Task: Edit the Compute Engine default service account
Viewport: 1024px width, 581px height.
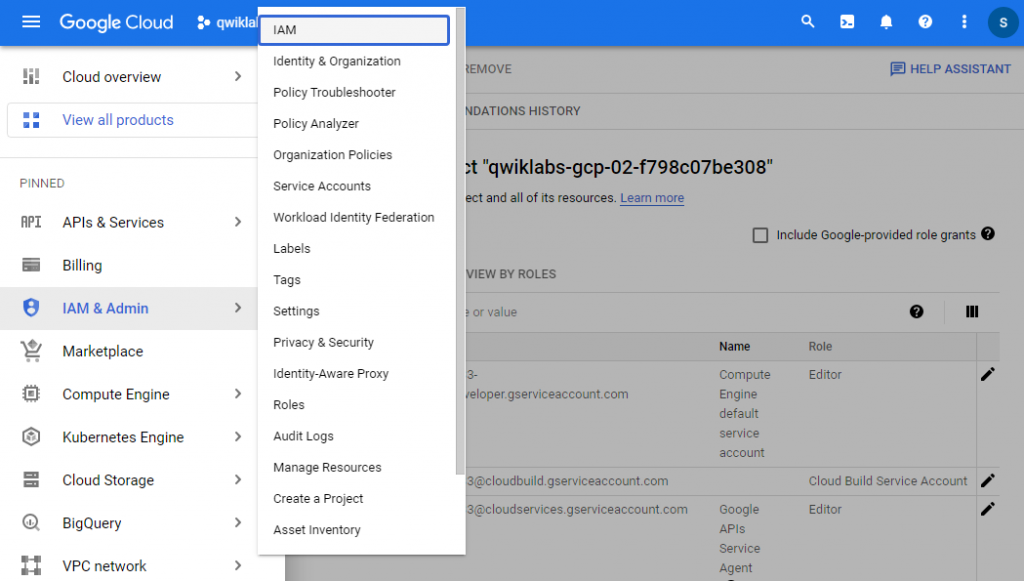Action: (987, 374)
